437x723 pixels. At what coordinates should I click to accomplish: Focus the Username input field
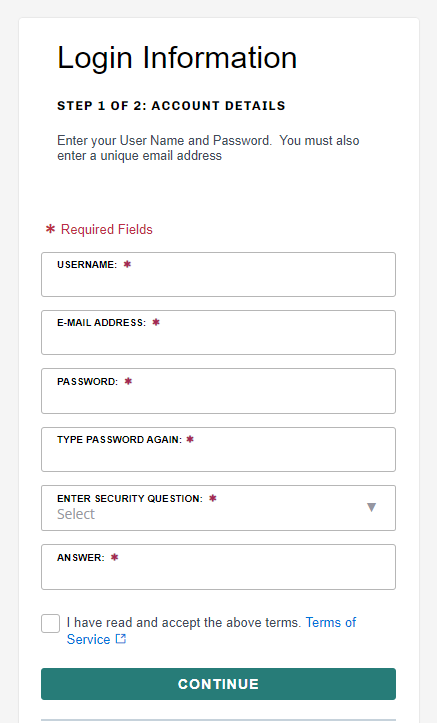click(x=218, y=274)
